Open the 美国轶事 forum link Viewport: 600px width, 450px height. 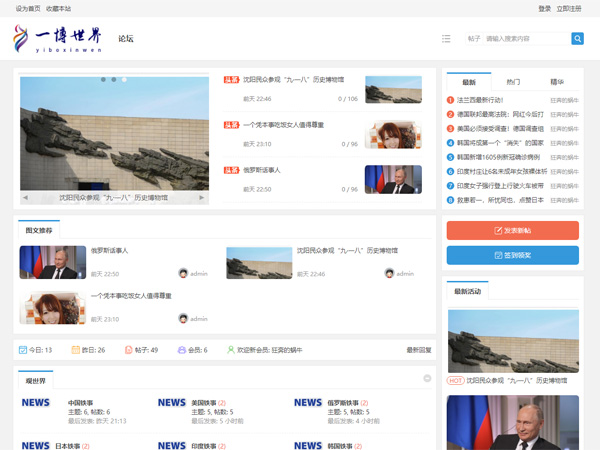tap(204, 403)
